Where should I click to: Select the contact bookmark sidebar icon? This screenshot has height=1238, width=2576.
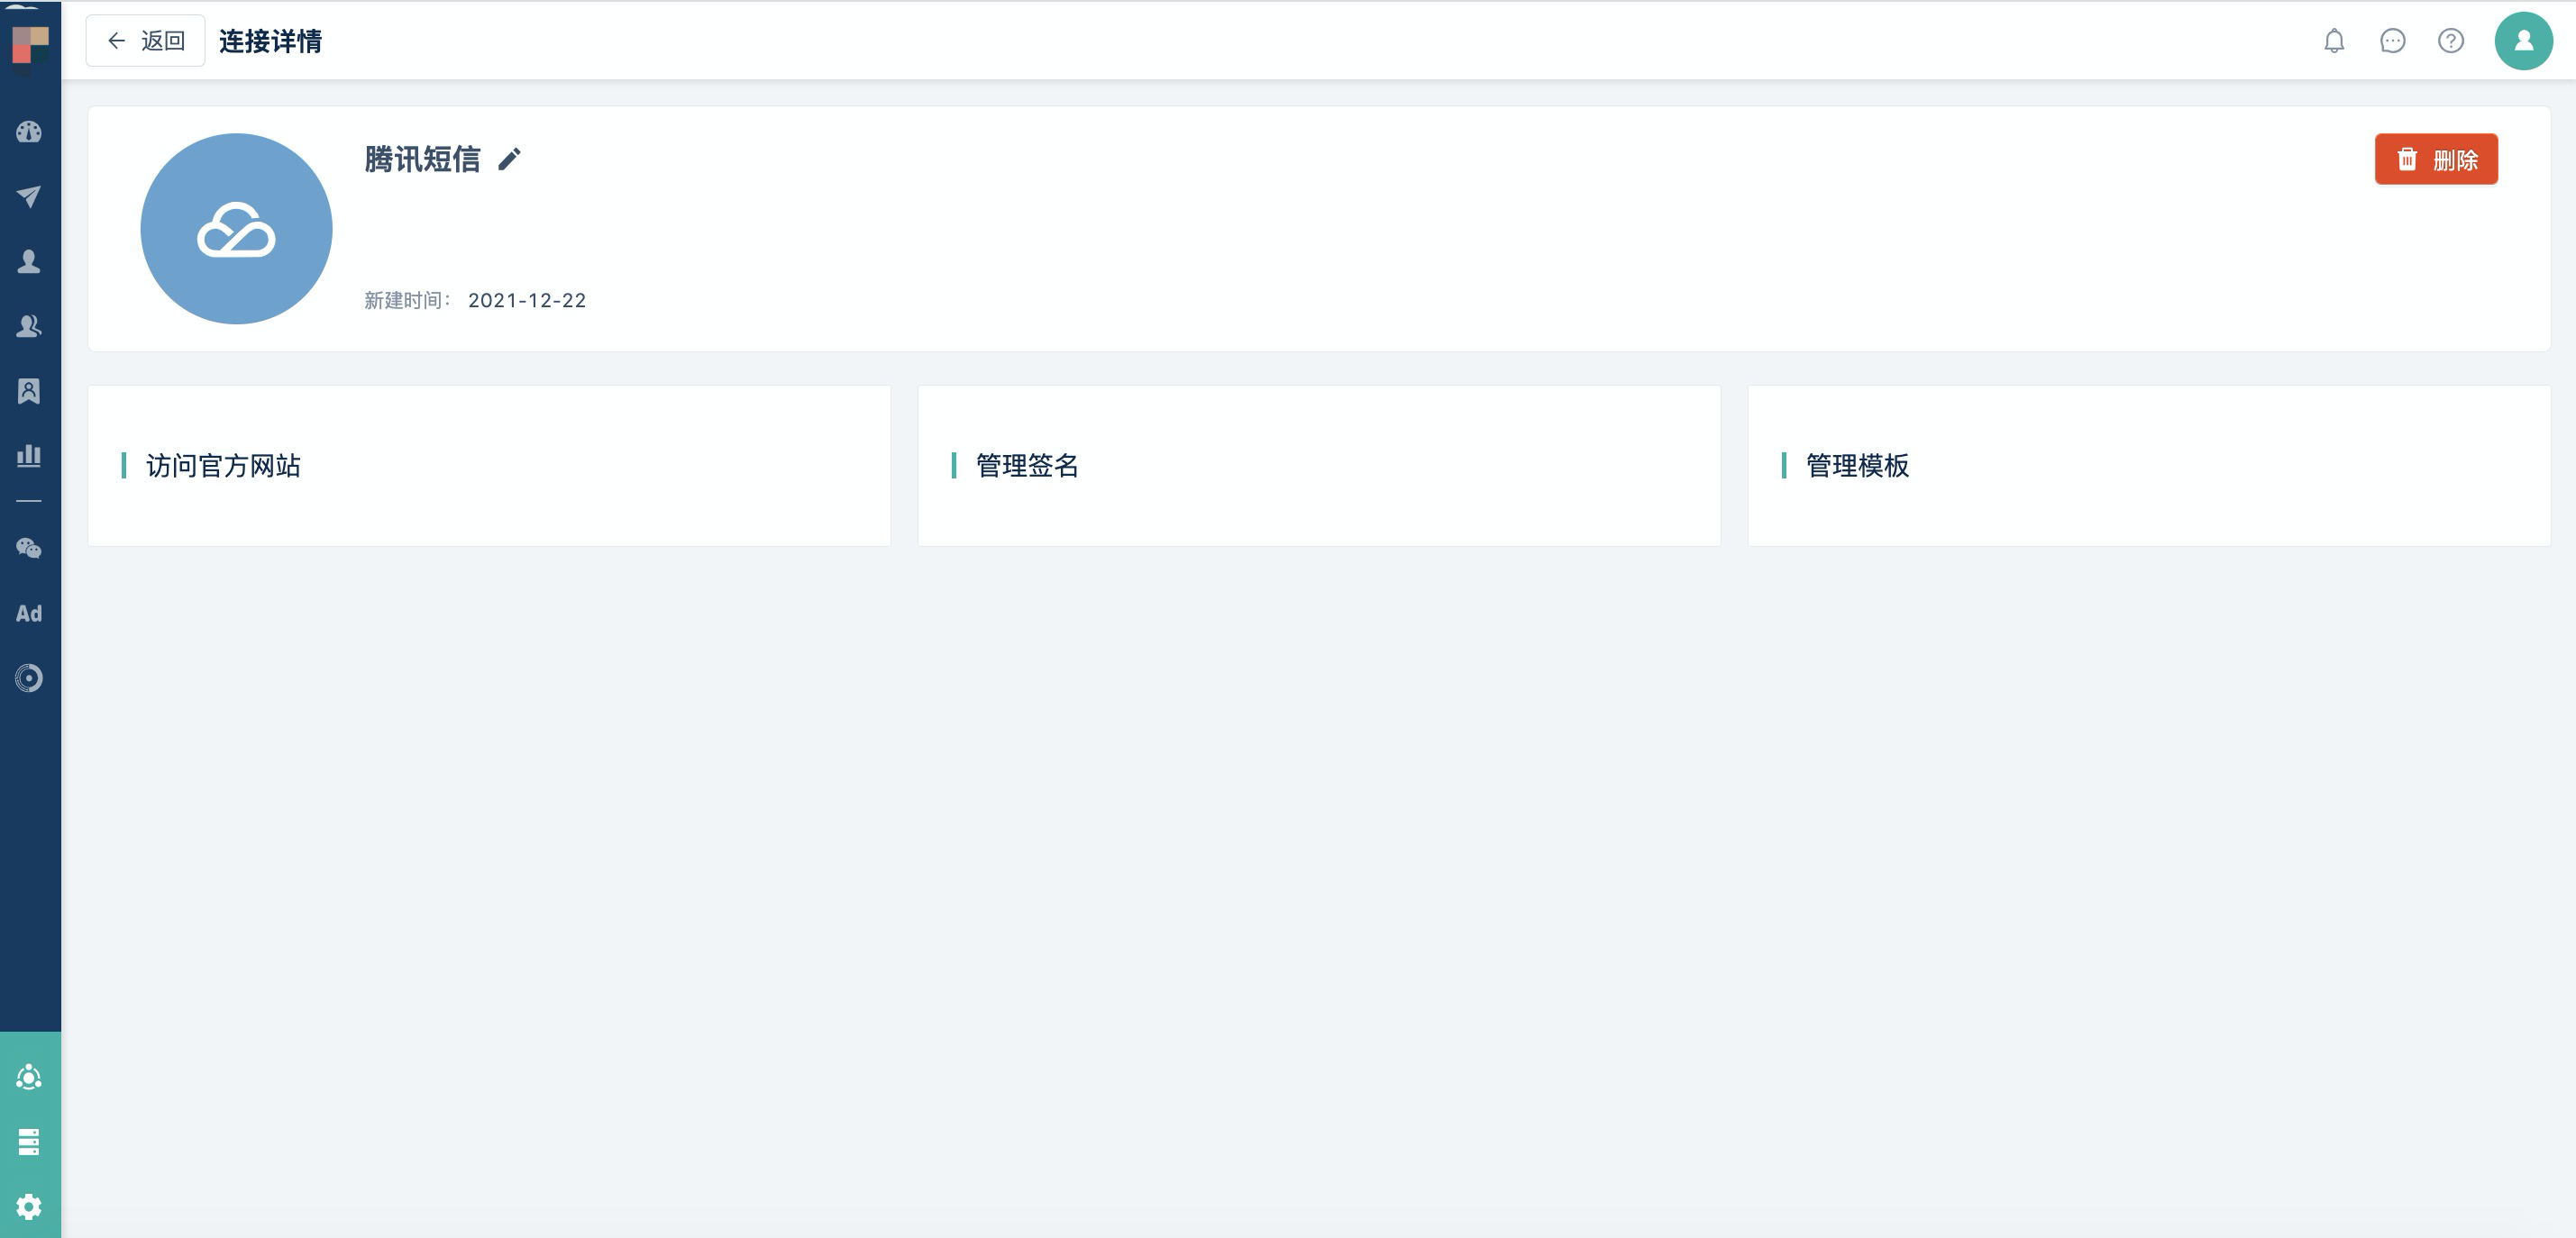(29, 391)
